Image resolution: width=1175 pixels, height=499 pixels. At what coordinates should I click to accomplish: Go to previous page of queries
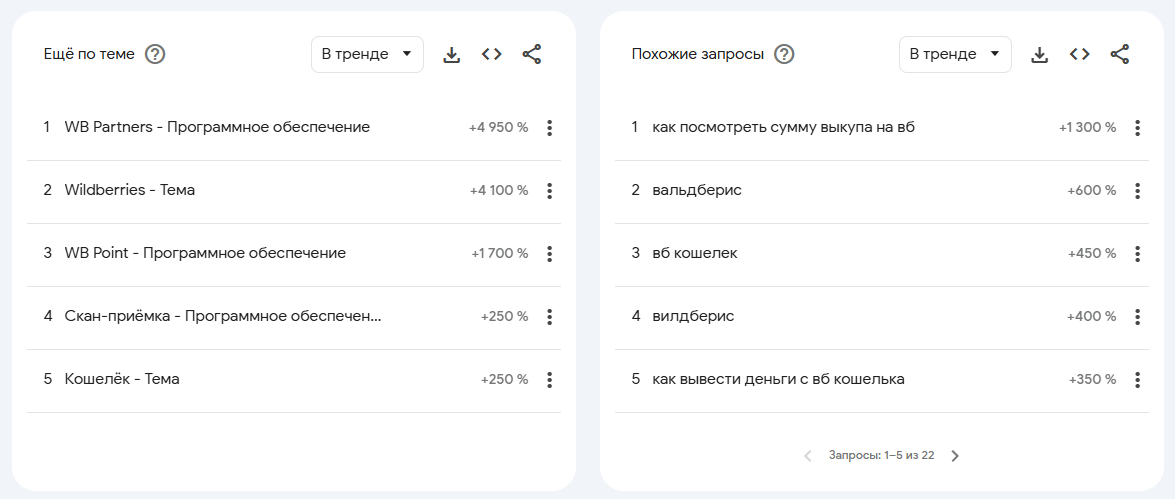[x=808, y=456]
